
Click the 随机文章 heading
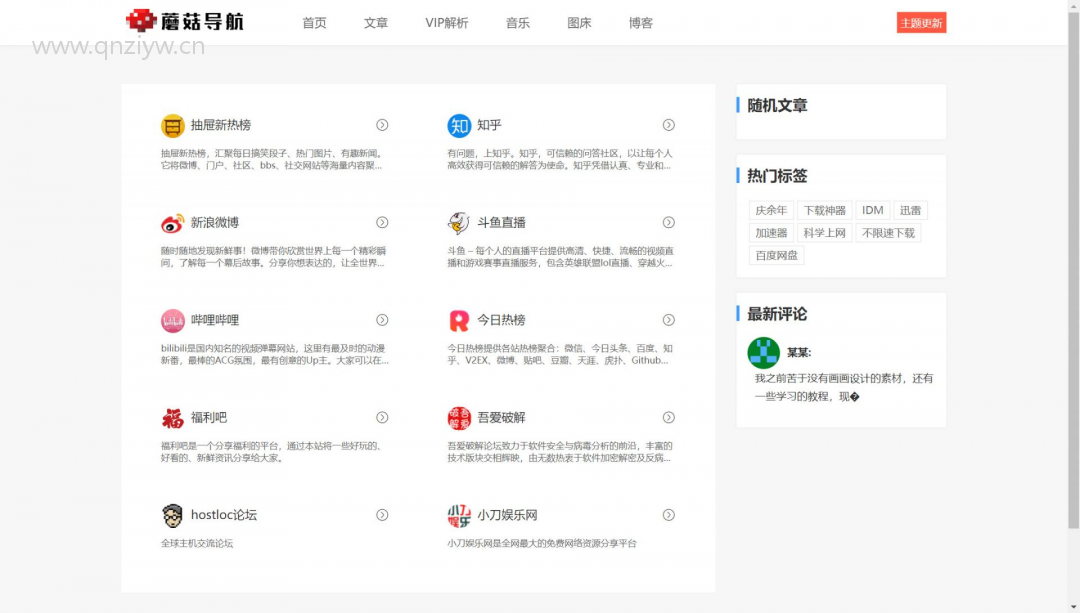777,105
